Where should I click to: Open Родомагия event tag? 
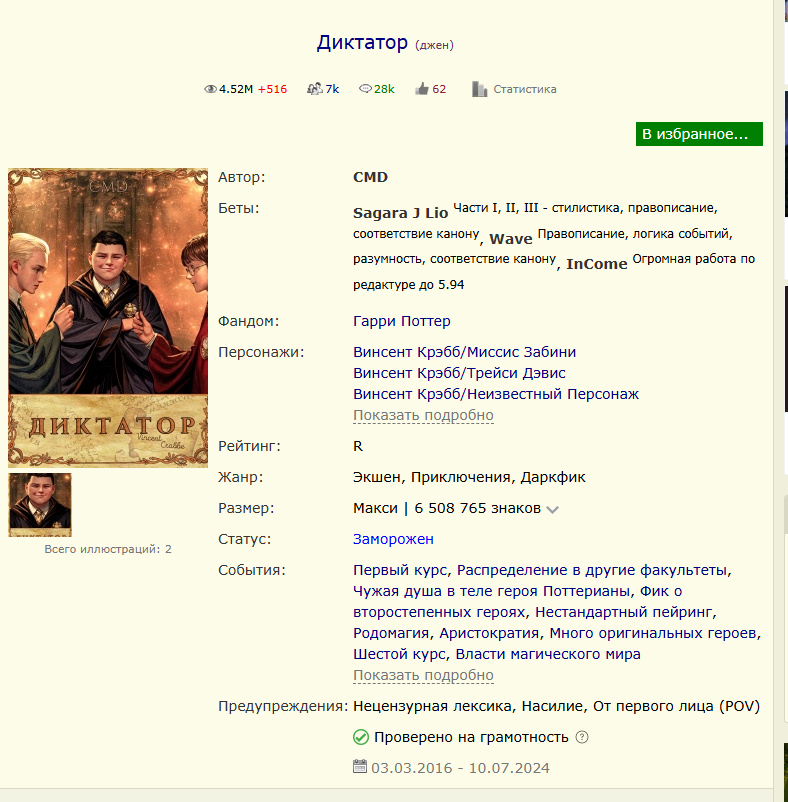click(391, 633)
